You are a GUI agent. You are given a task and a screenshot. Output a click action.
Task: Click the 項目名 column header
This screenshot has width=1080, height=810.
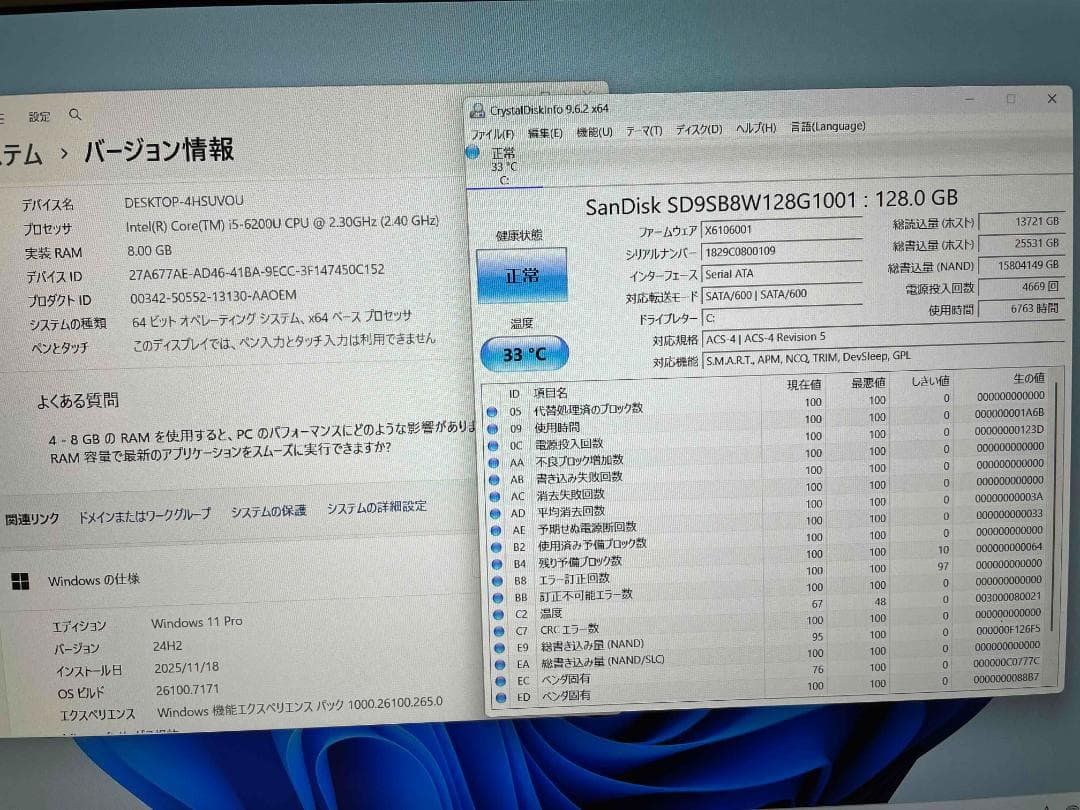click(x=550, y=393)
